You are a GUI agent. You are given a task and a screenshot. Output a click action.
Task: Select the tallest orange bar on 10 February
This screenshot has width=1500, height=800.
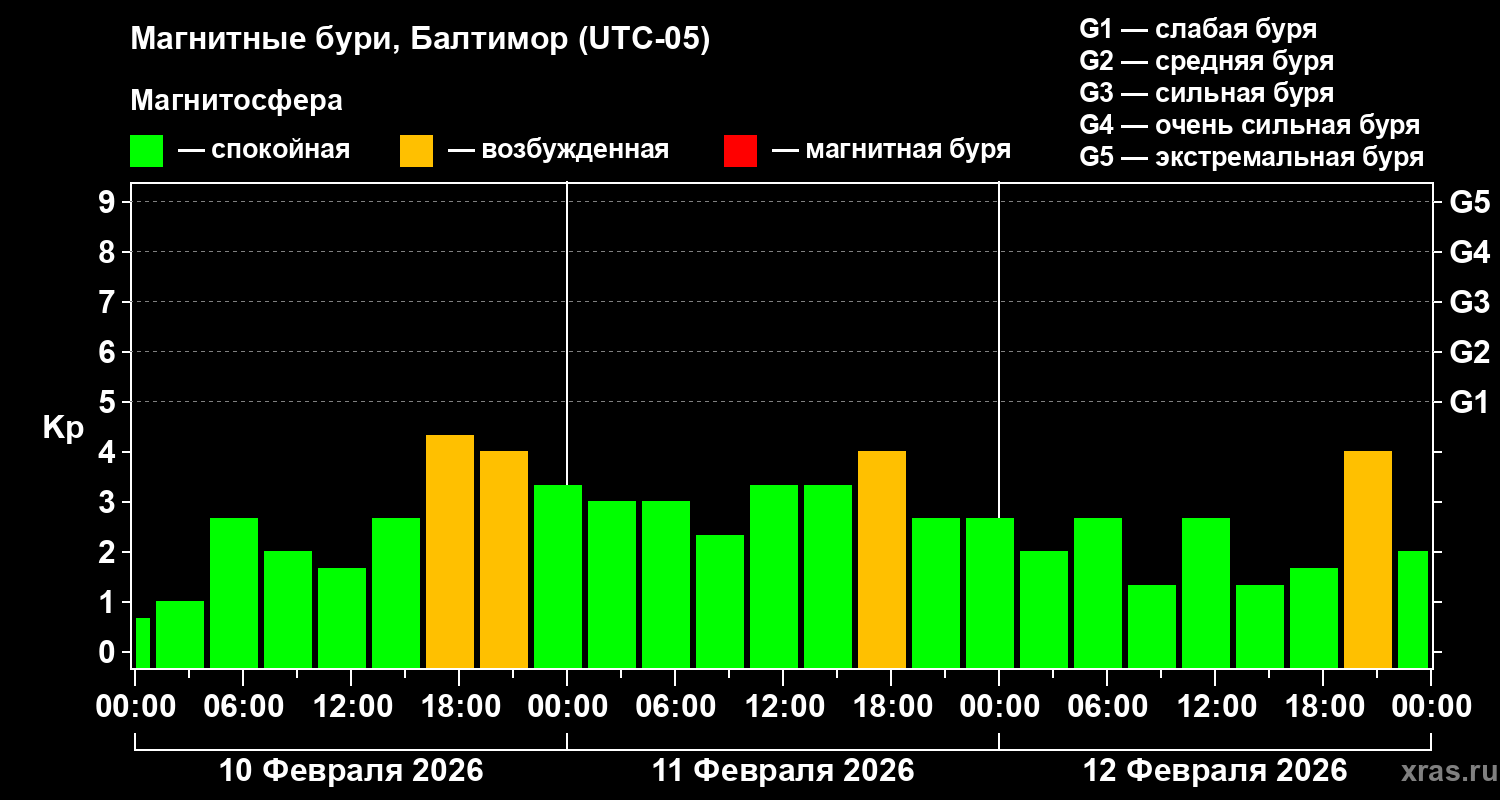[450, 551]
